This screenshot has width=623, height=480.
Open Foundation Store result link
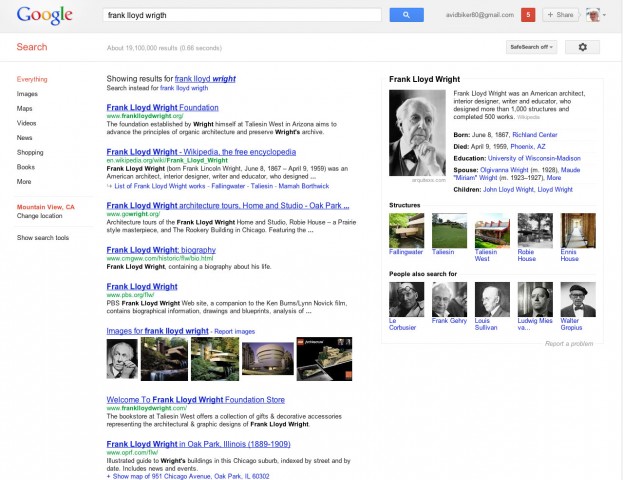[x=195, y=400]
